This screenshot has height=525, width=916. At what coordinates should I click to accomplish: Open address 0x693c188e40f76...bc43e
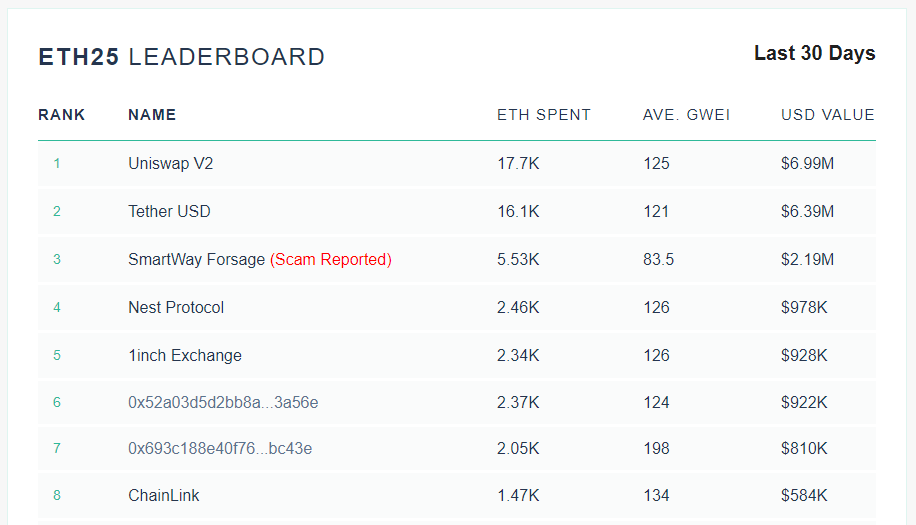coord(220,449)
